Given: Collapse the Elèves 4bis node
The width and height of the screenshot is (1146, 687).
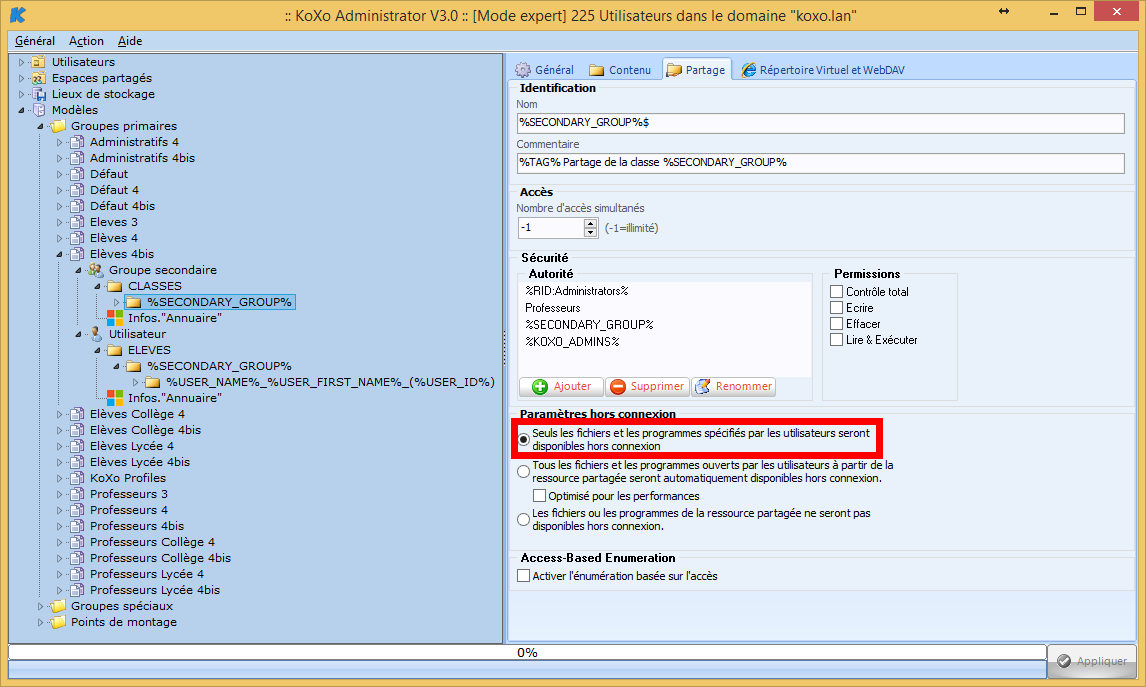Looking at the screenshot, I should pyautogui.click(x=59, y=254).
